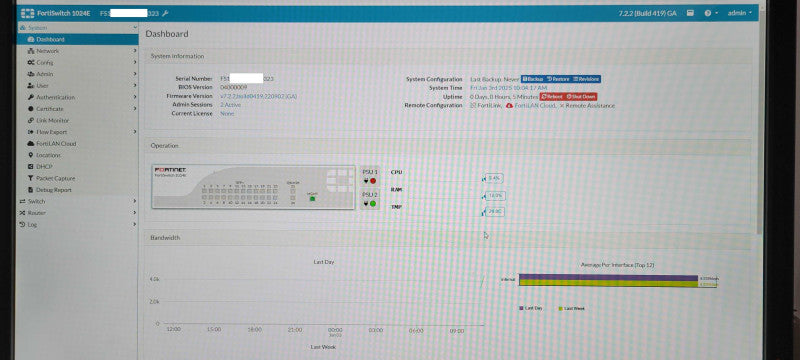
Task: Click the yellow Last Week legend swatch
Action: [561, 308]
